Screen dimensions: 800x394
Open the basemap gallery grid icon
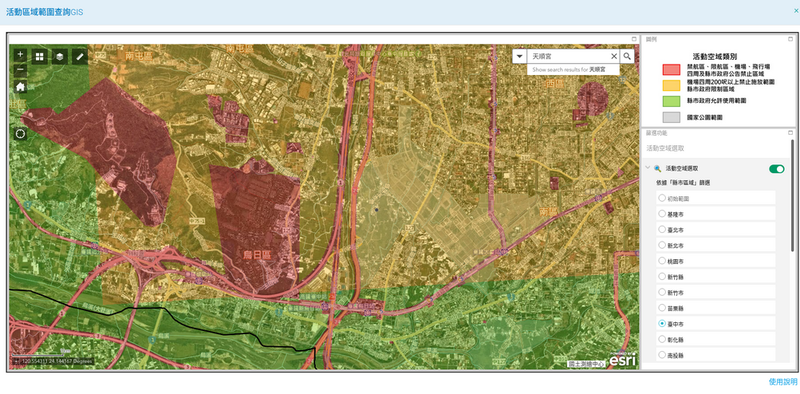tap(40, 56)
